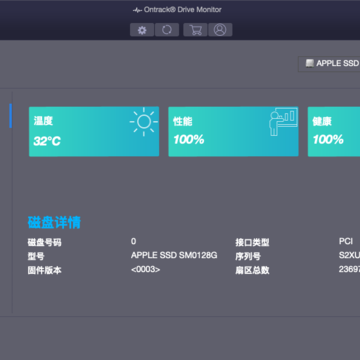The height and width of the screenshot is (360, 360).
Task: Select the 性能 100% card
Action: click(233, 131)
